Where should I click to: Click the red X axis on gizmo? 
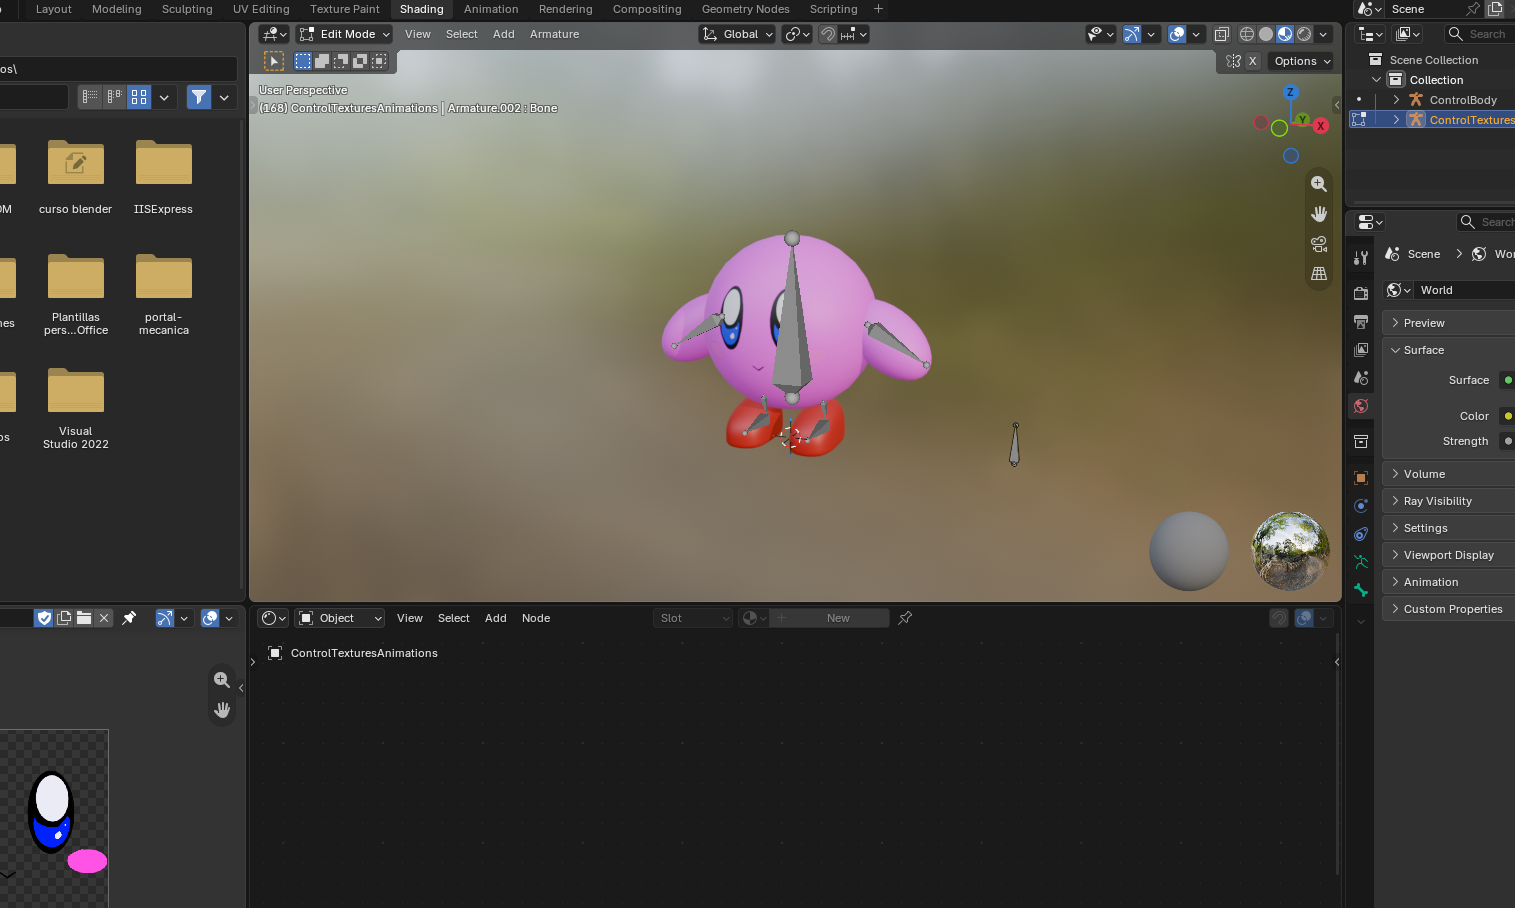1321,126
